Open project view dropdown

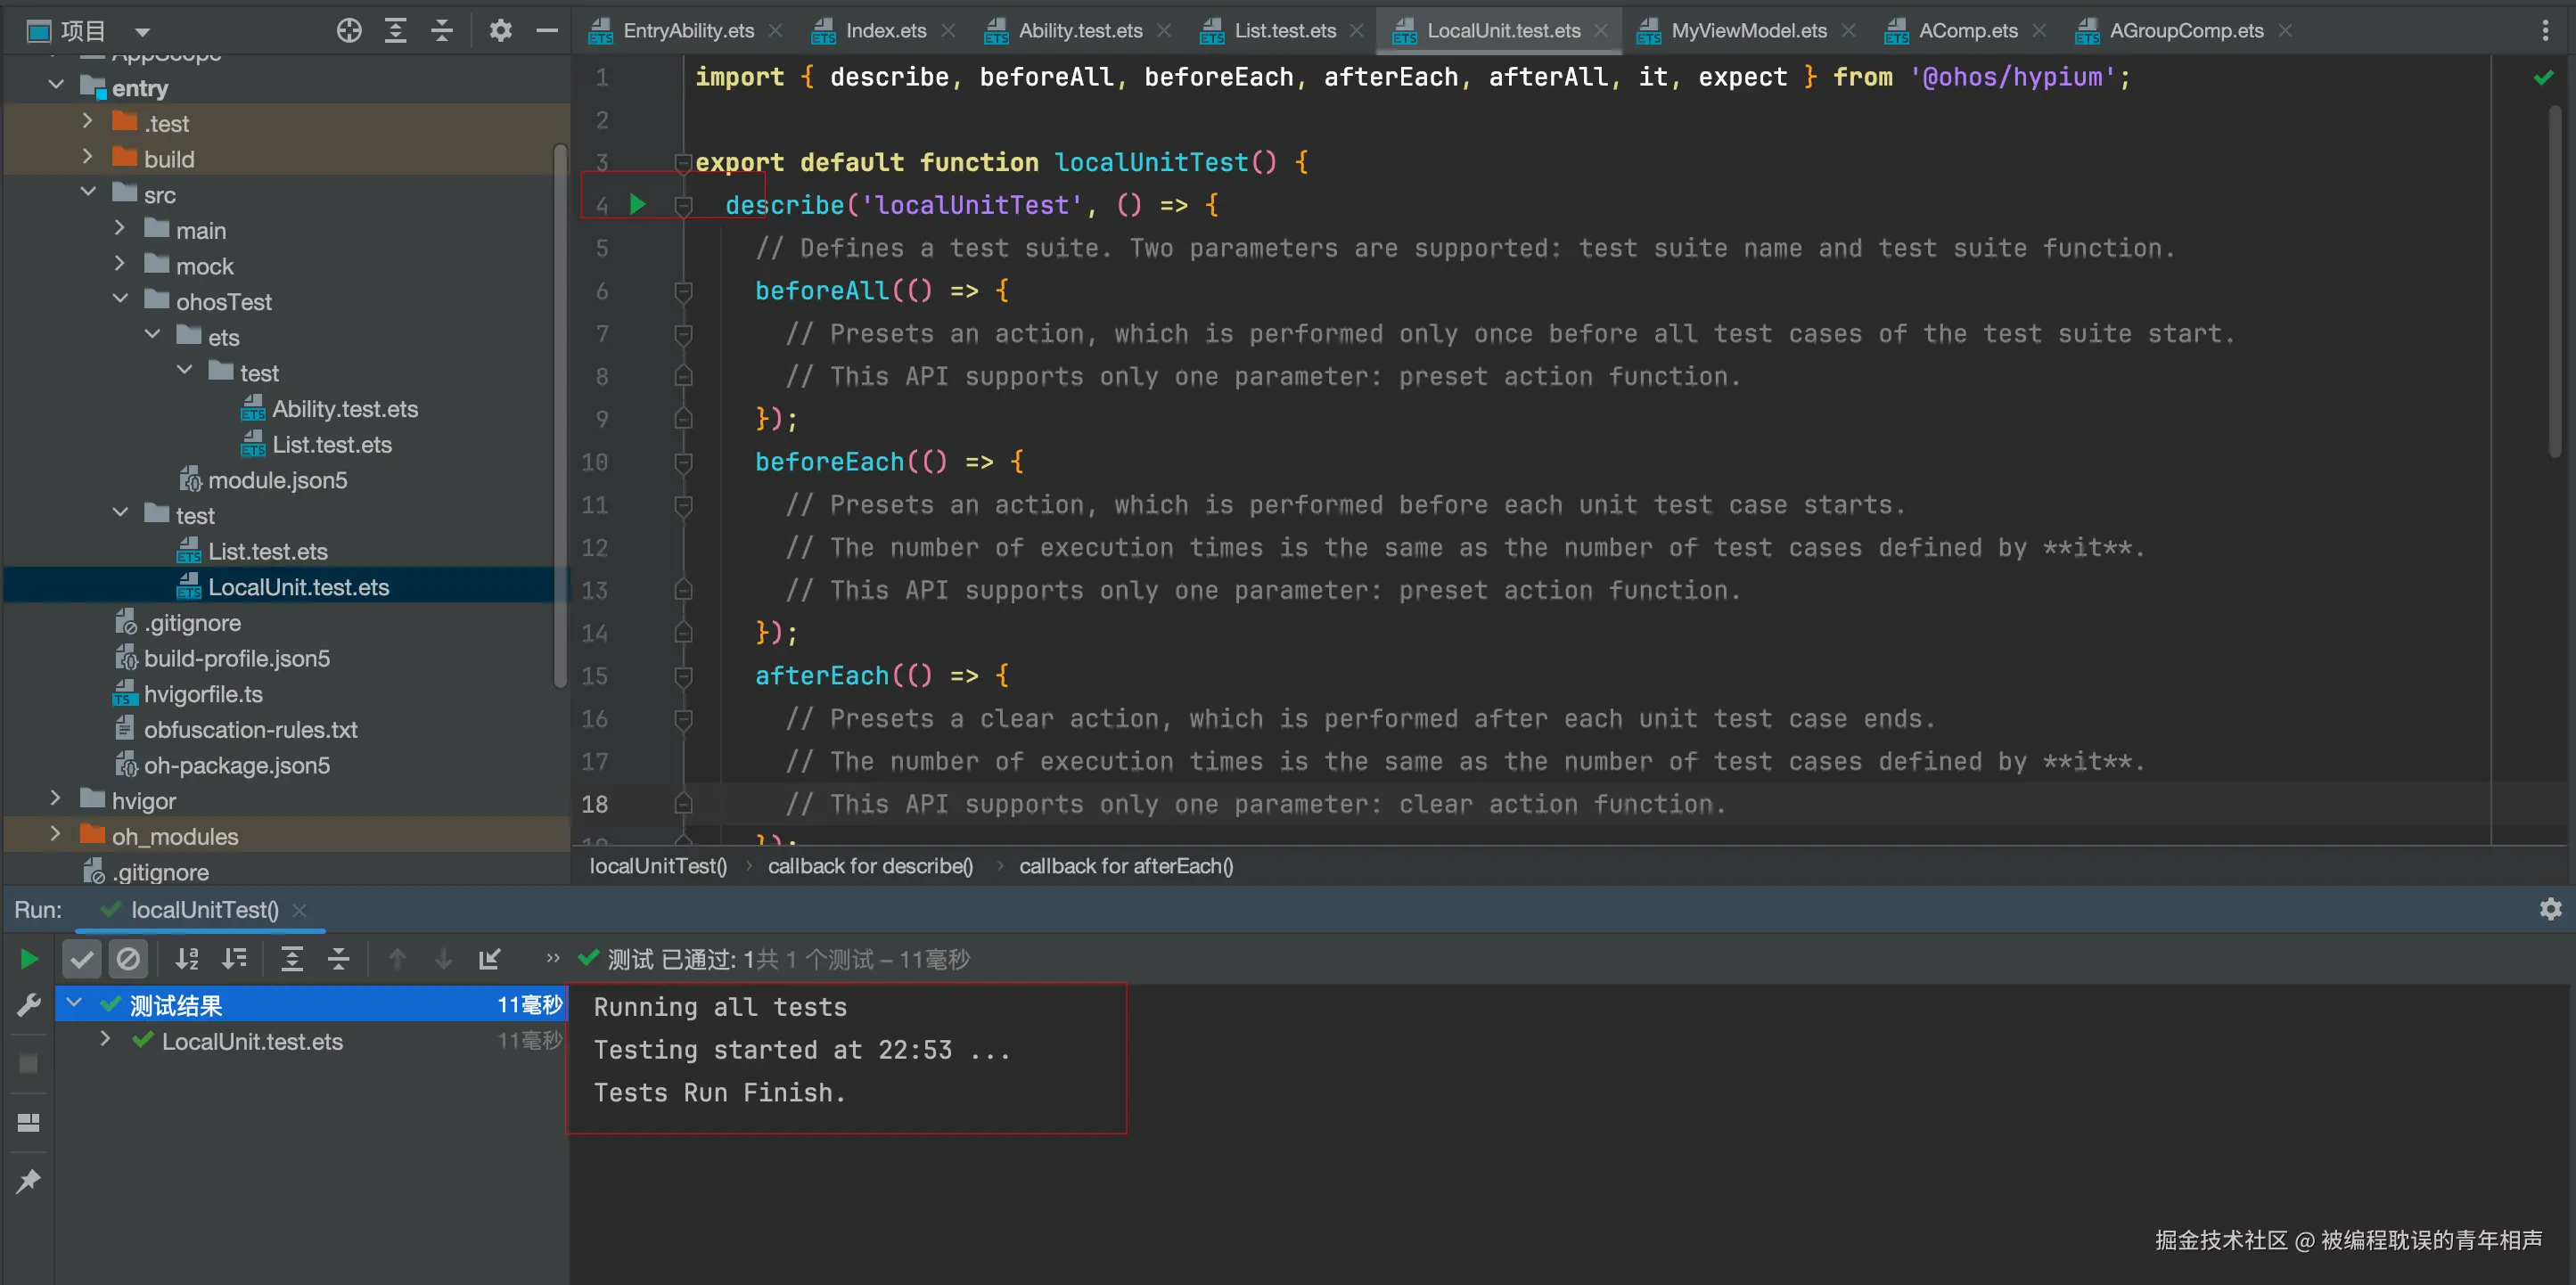(x=142, y=32)
